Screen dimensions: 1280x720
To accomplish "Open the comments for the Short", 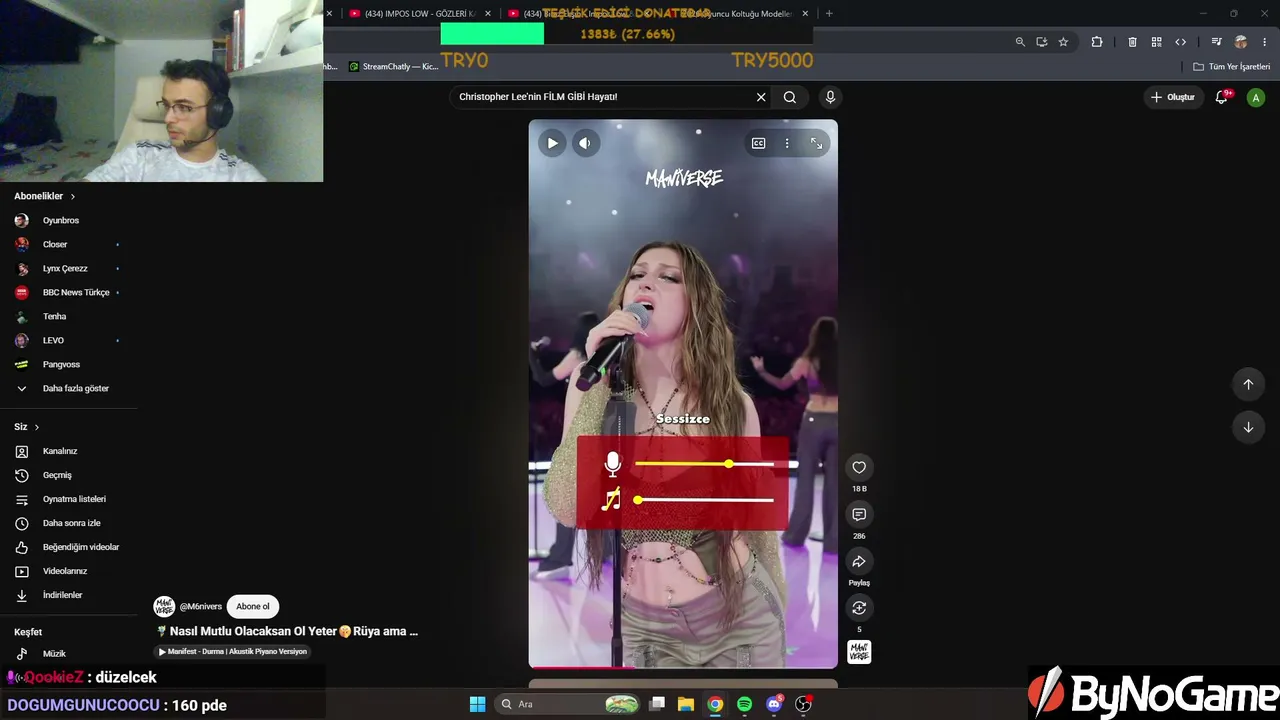I will 859,514.
